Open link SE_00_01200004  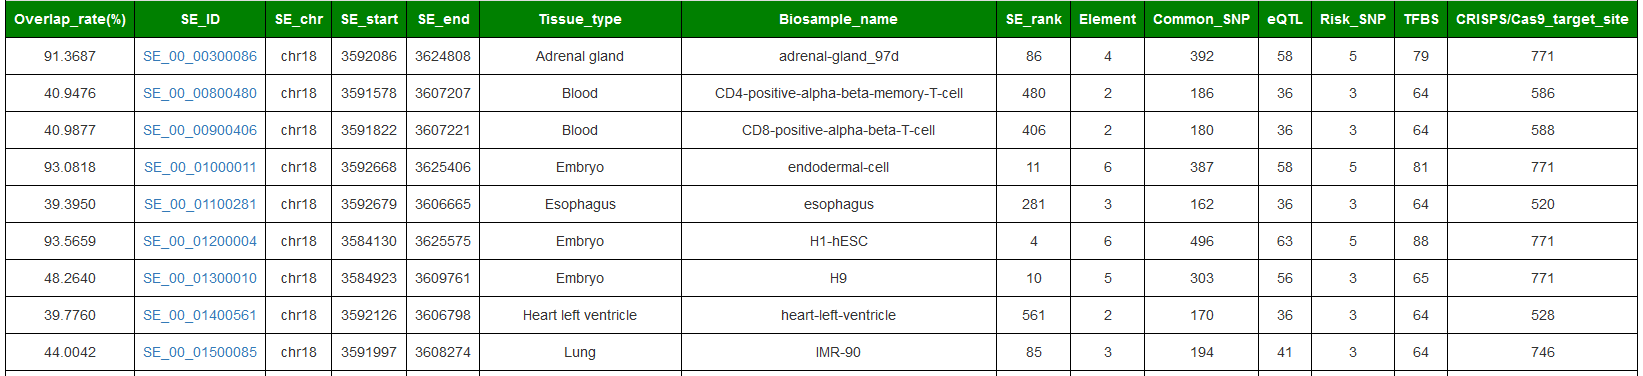coord(200,241)
